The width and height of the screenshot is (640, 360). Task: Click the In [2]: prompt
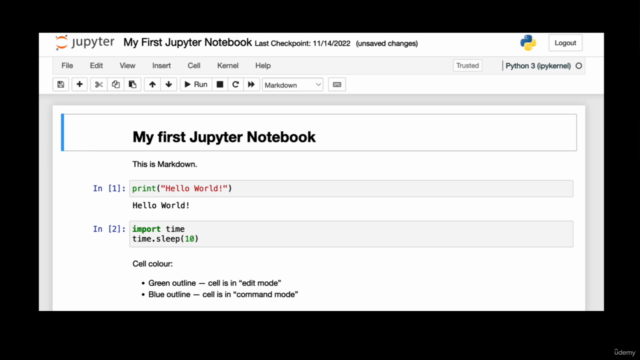109,229
